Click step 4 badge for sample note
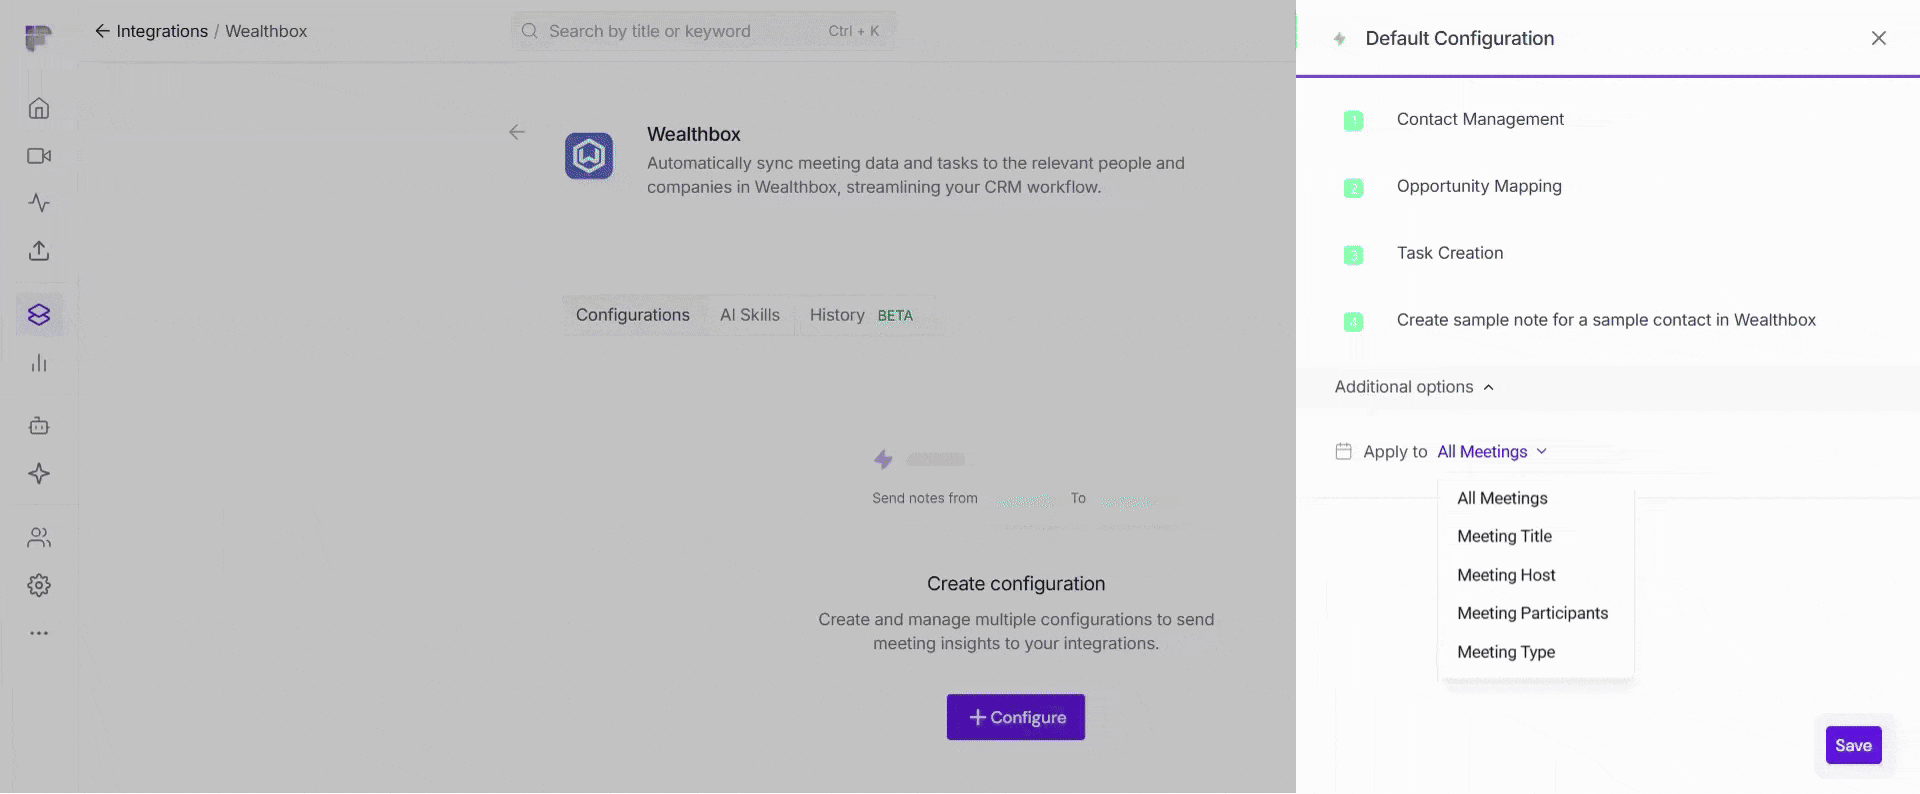This screenshot has height=794, width=1920. coord(1353,322)
